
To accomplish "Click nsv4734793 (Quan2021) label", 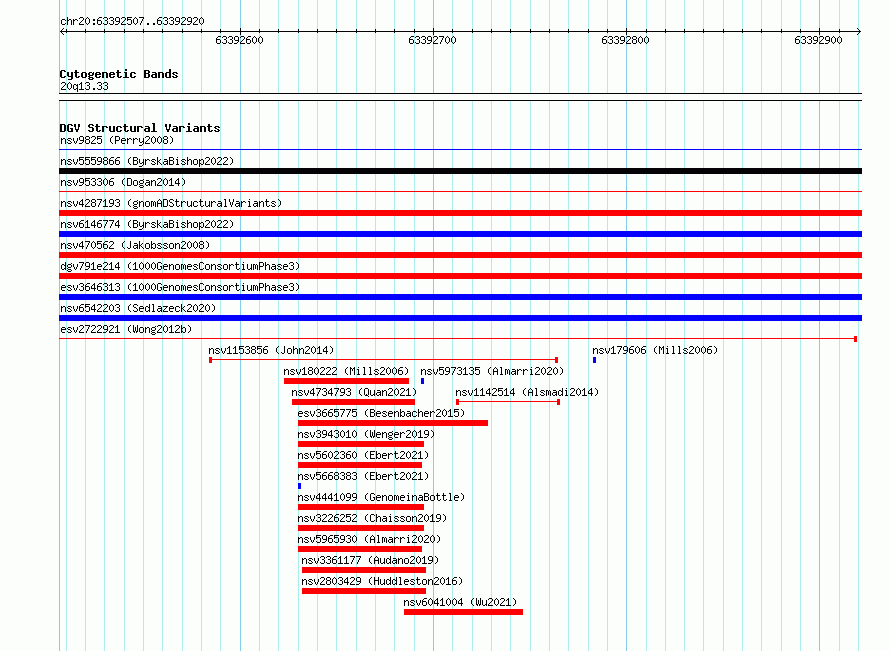I will pos(354,392).
